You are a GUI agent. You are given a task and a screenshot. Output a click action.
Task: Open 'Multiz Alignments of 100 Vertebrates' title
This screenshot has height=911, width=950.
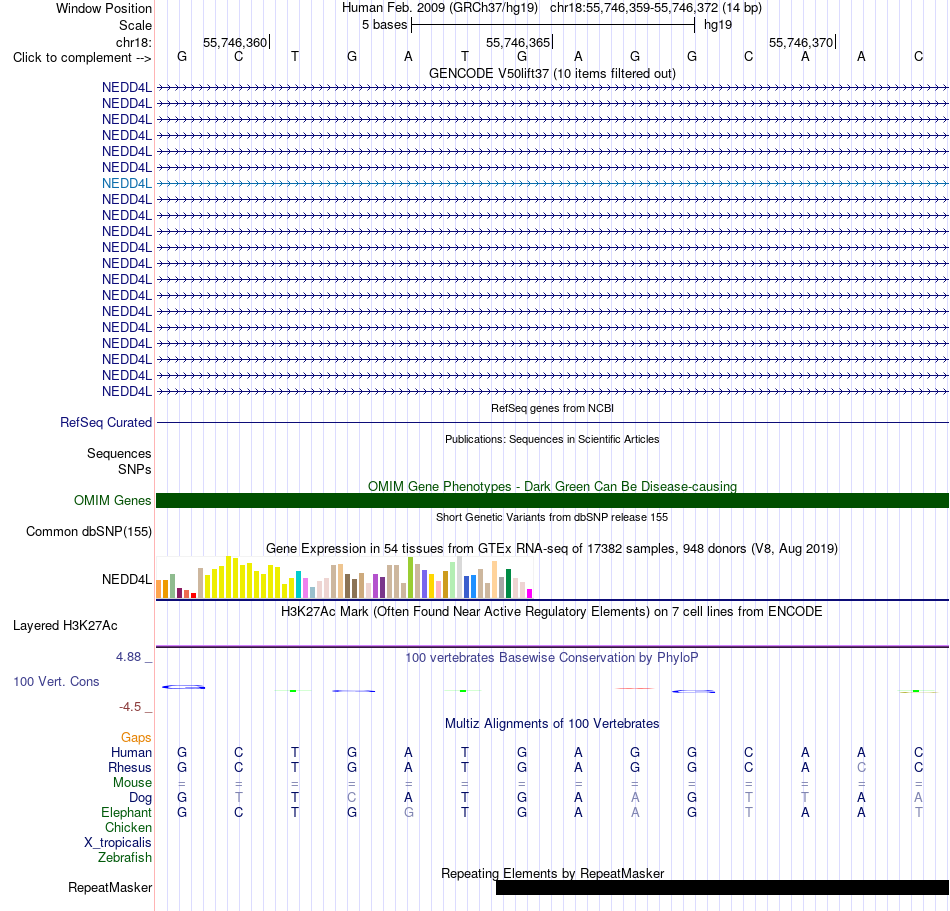click(552, 723)
